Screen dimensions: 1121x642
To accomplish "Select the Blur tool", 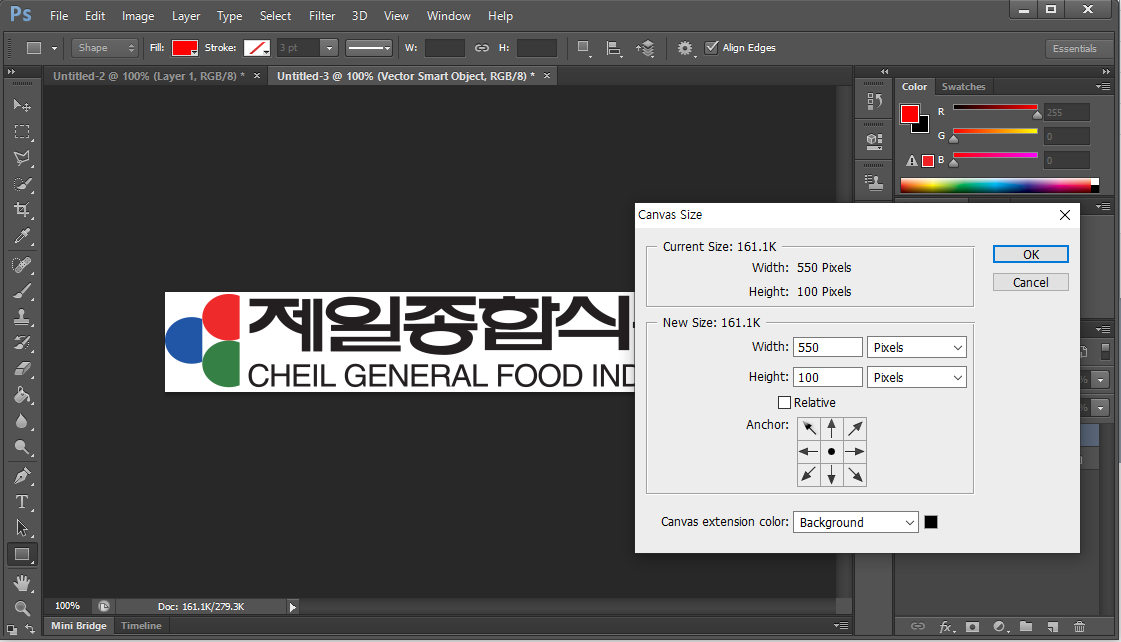I will coord(22,421).
